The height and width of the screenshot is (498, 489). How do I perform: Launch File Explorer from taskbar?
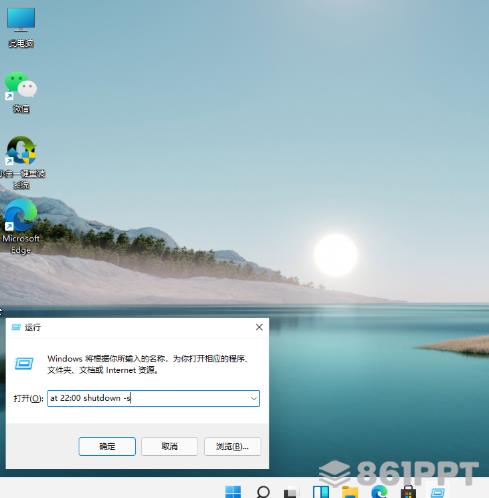tap(350, 492)
